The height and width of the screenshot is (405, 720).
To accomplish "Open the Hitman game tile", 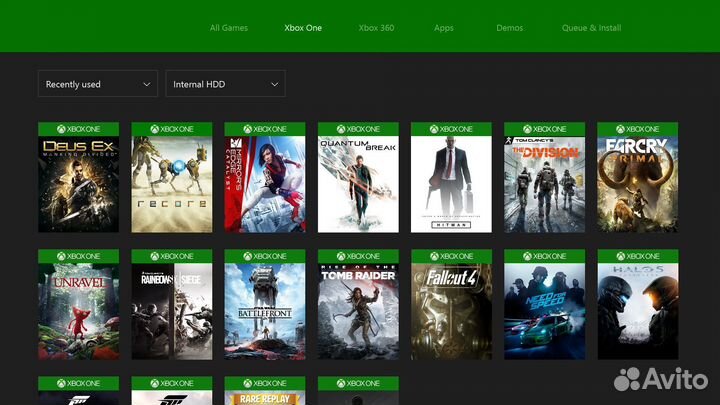I will (451, 177).
